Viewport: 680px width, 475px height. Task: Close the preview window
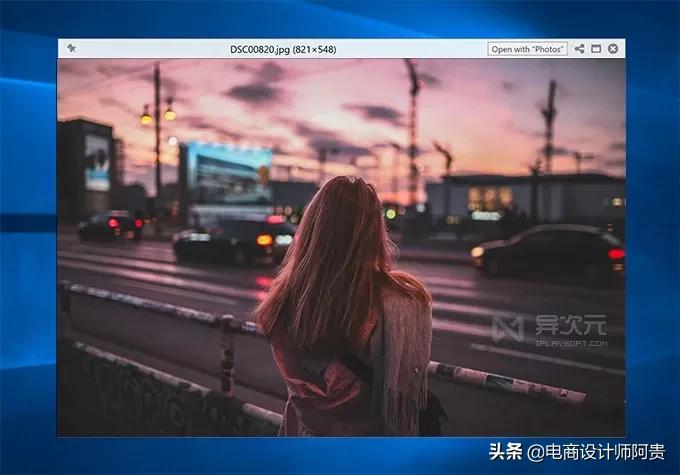[x=613, y=49]
